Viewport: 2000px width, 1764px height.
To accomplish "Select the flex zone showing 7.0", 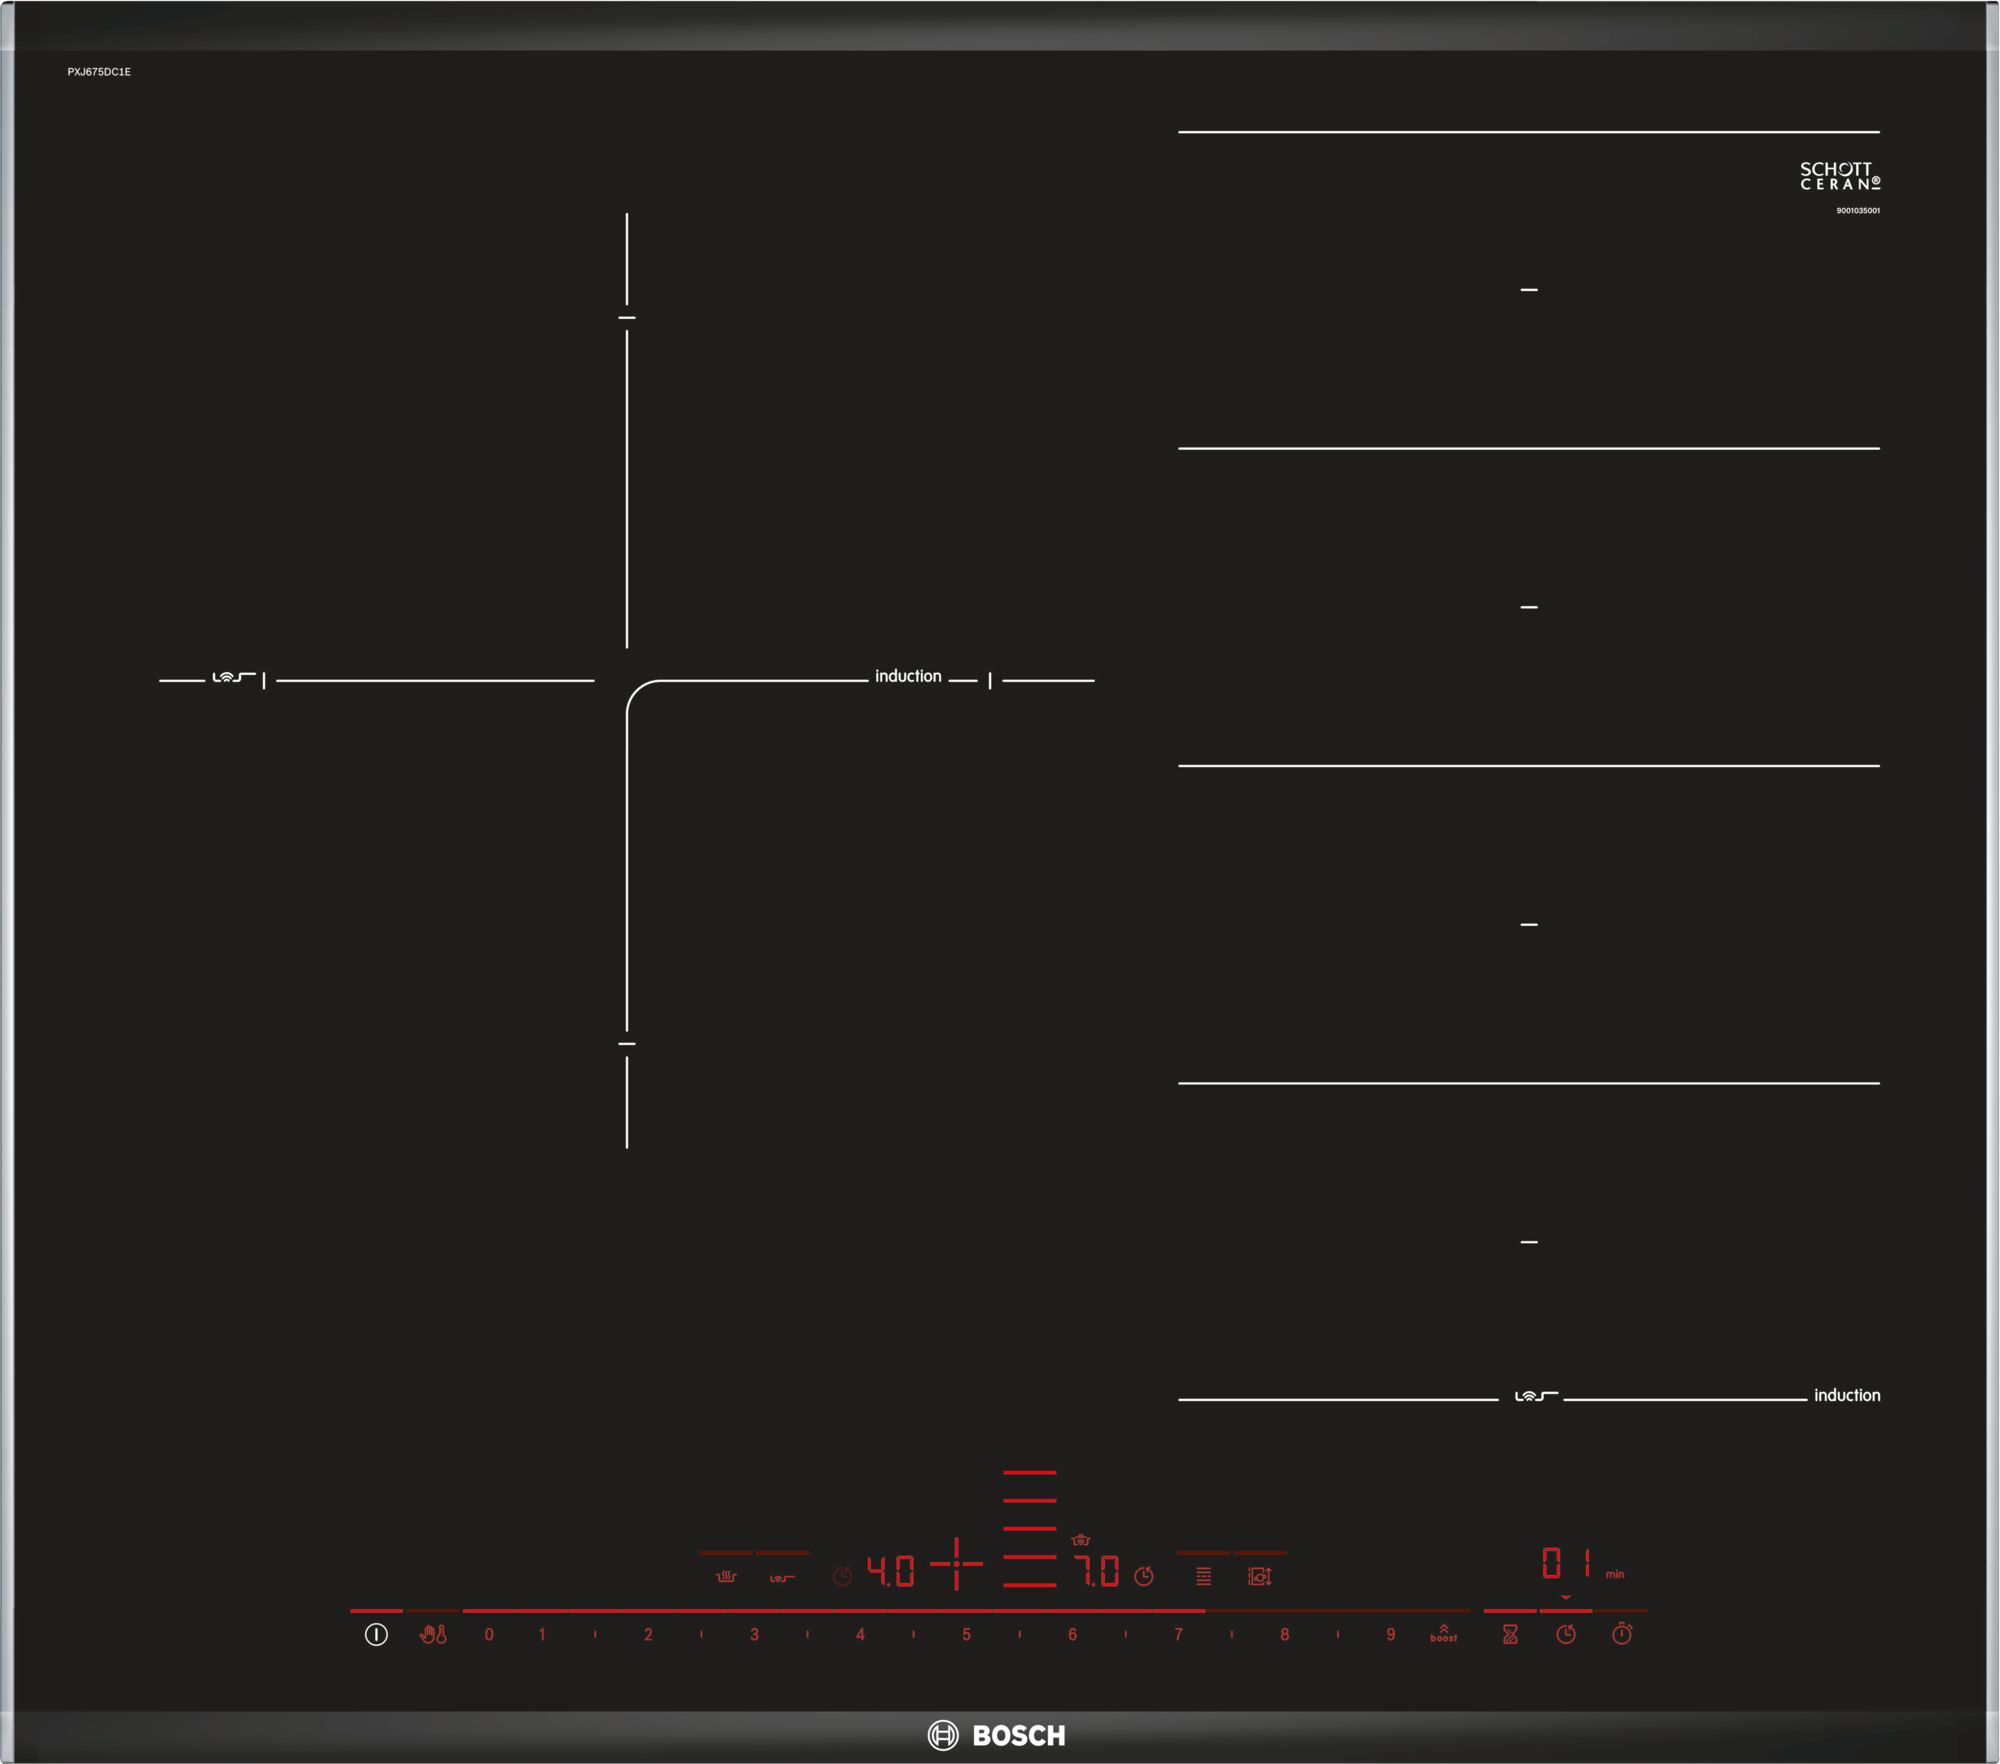I will pos(1096,1571).
